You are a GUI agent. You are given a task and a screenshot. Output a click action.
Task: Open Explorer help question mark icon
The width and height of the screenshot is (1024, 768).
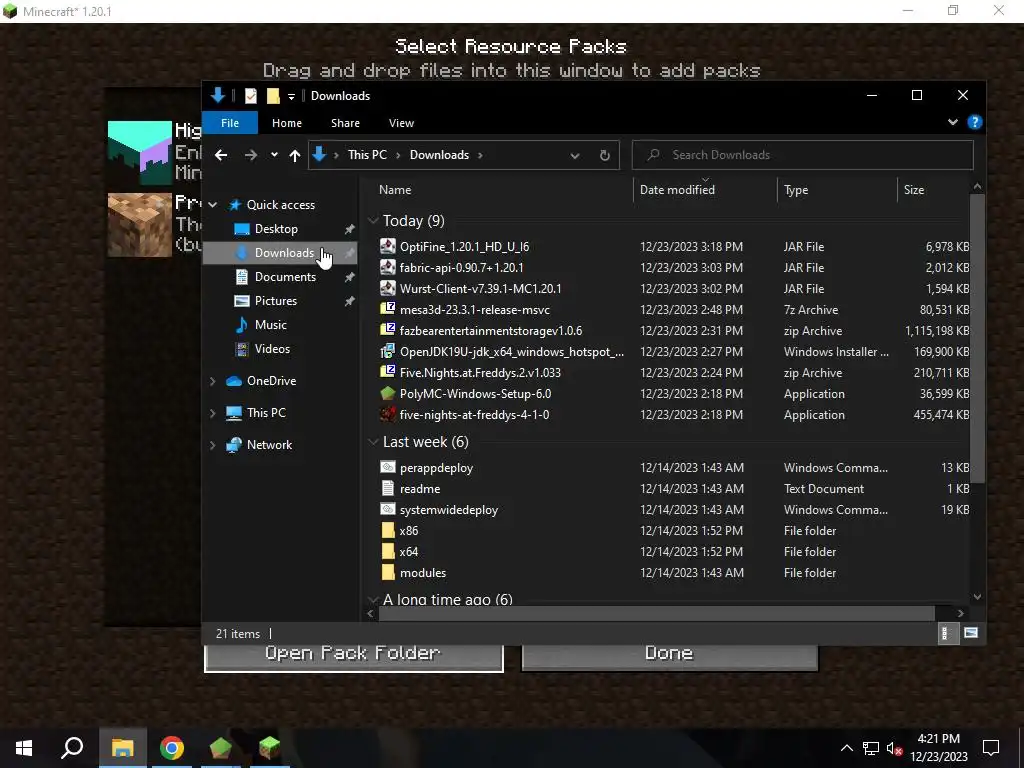(x=974, y=122)
